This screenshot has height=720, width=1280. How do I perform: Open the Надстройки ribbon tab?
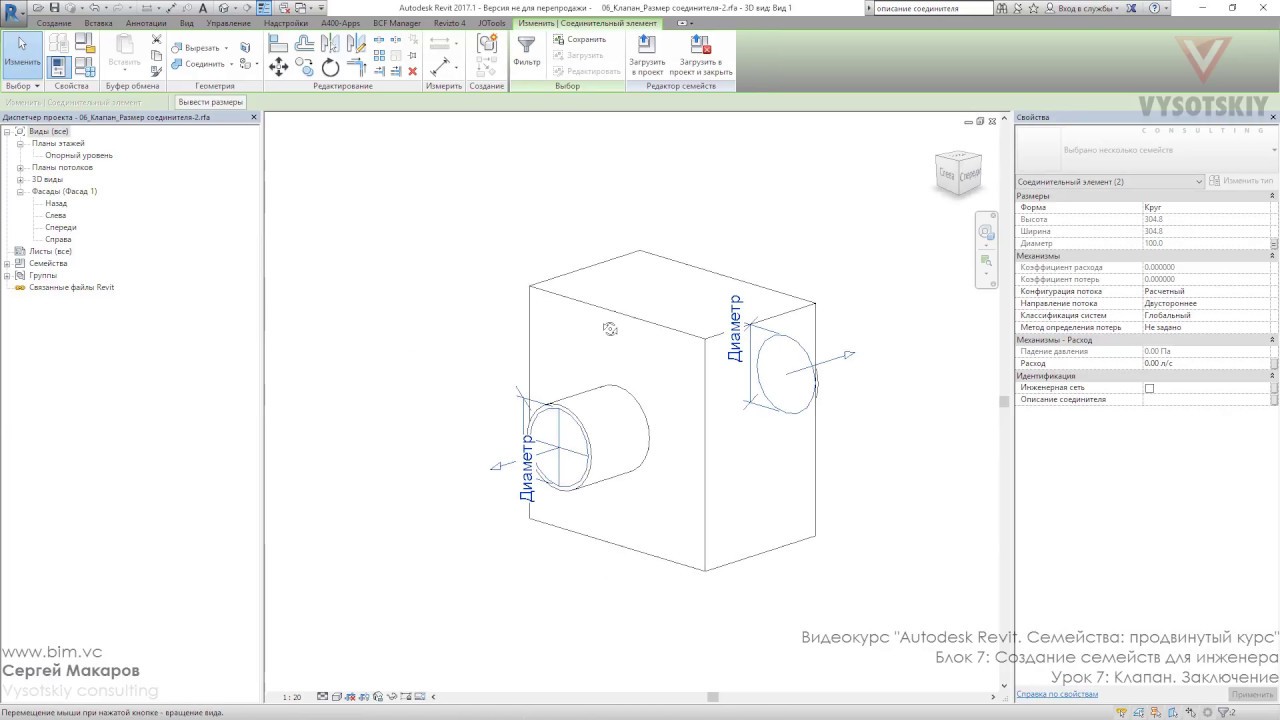pos(286,23)
